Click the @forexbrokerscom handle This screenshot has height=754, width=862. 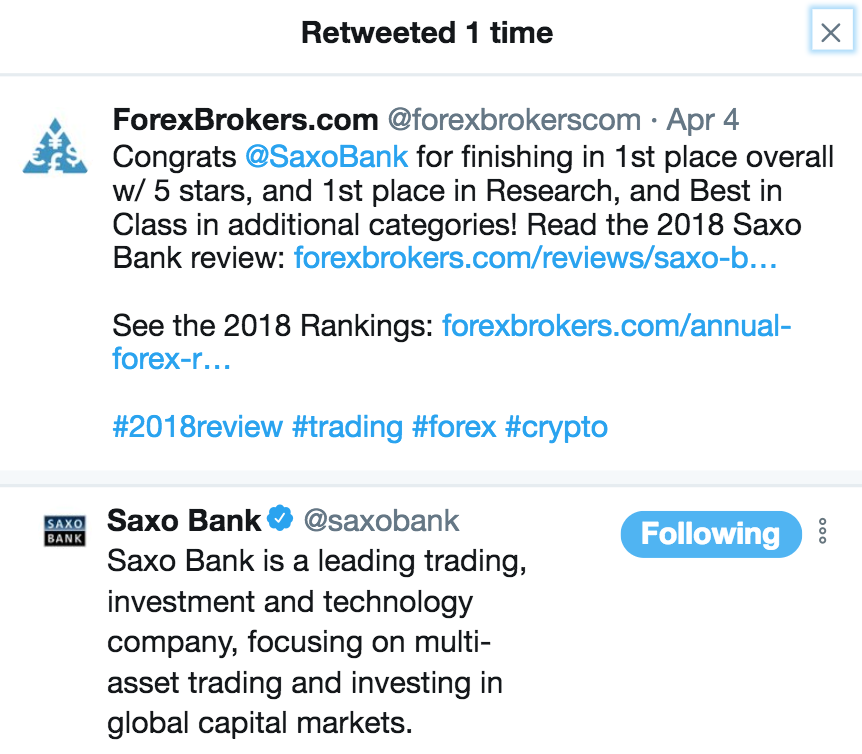[514, 121]
